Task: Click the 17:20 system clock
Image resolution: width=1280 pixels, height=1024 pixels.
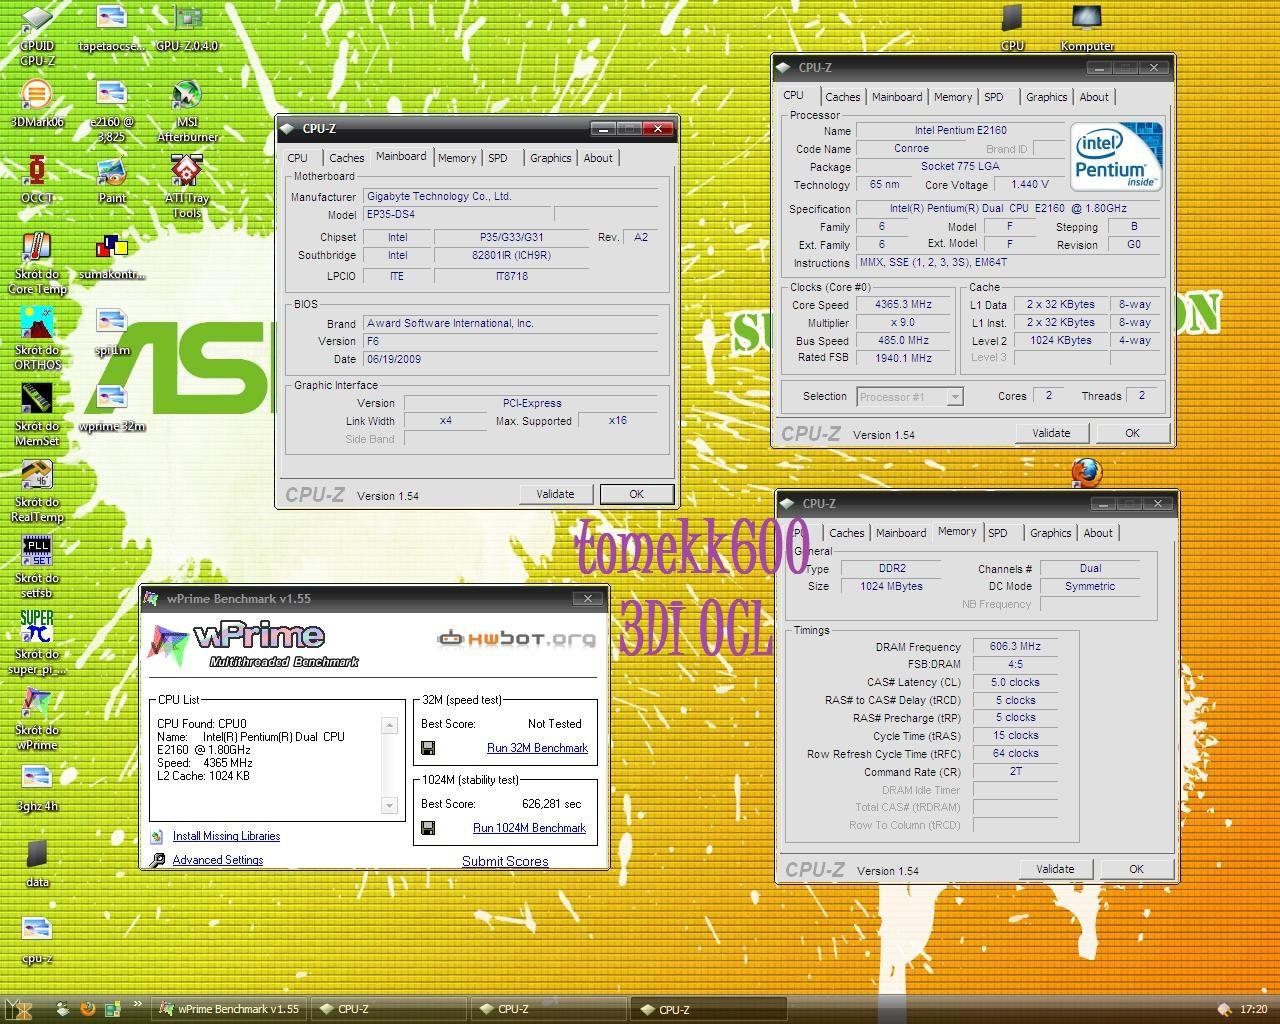Action: (x=1253, y=1010)
